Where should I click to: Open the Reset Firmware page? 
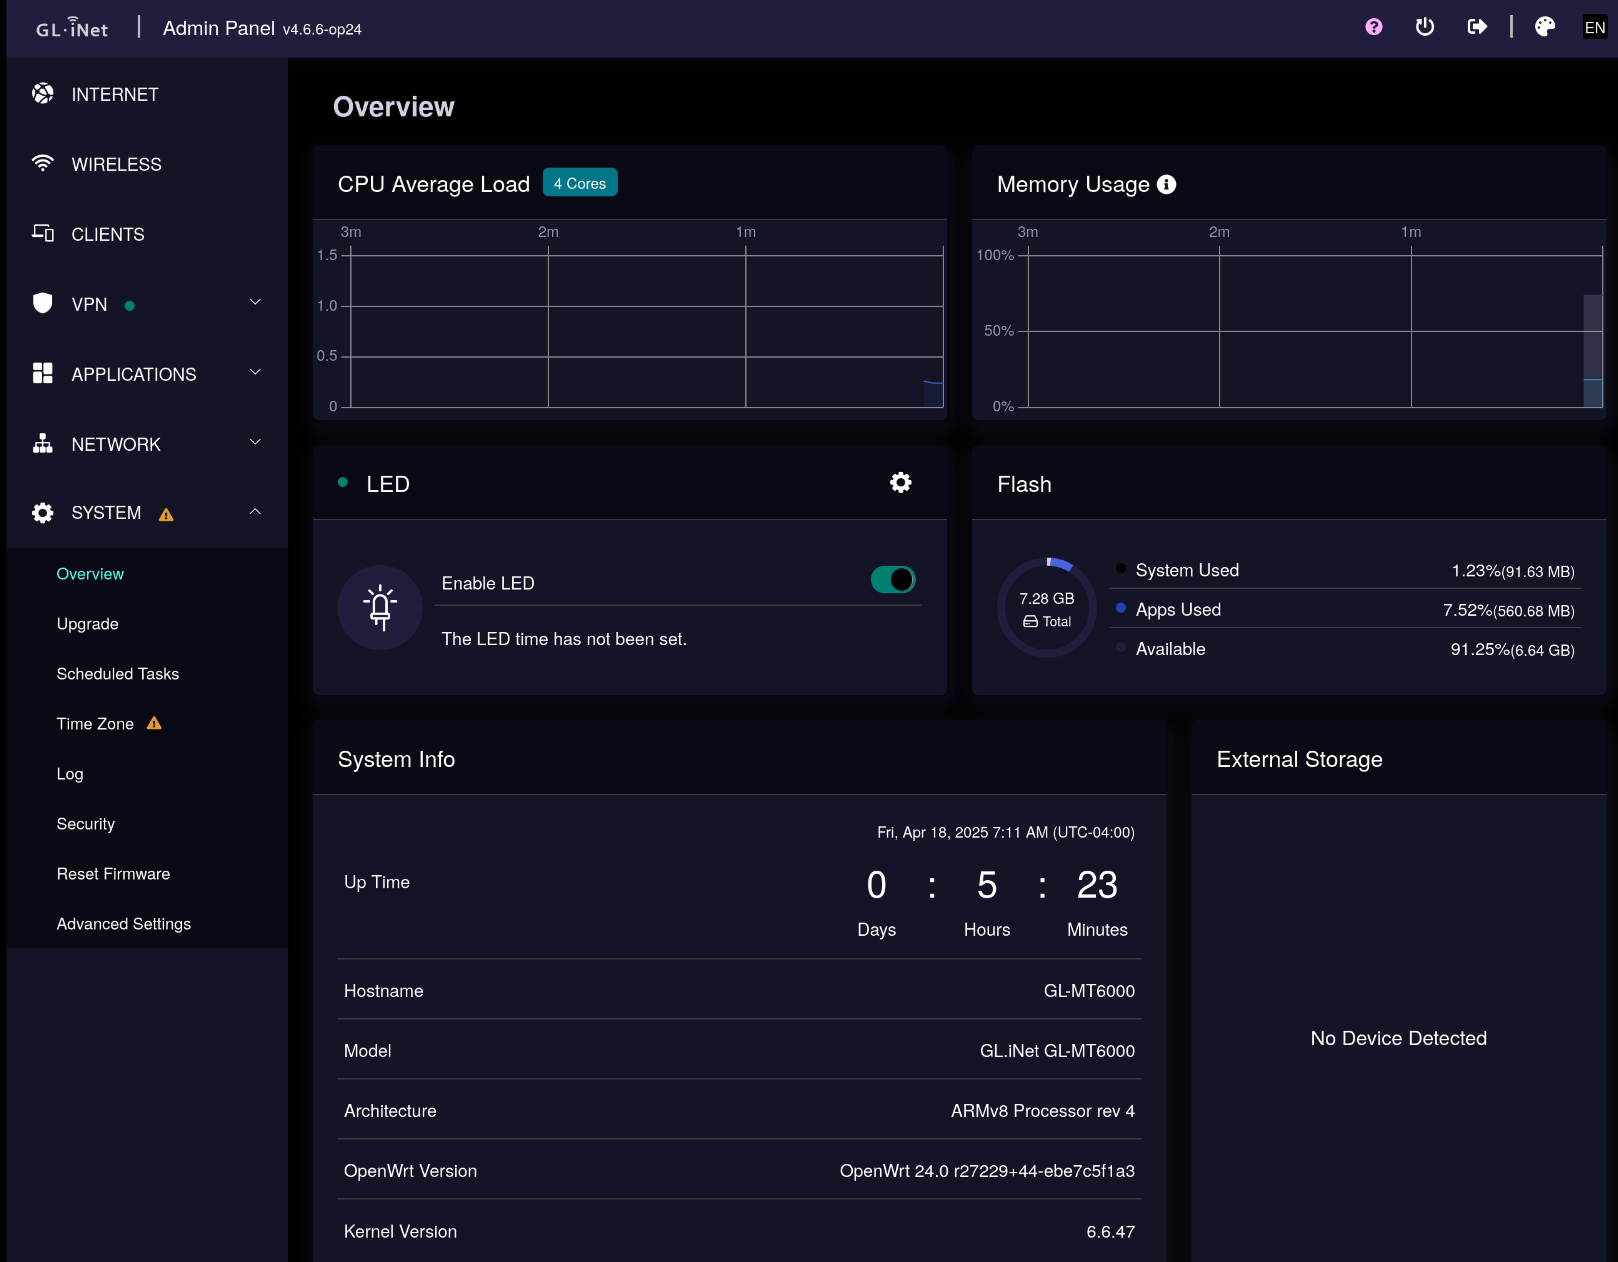113,874
